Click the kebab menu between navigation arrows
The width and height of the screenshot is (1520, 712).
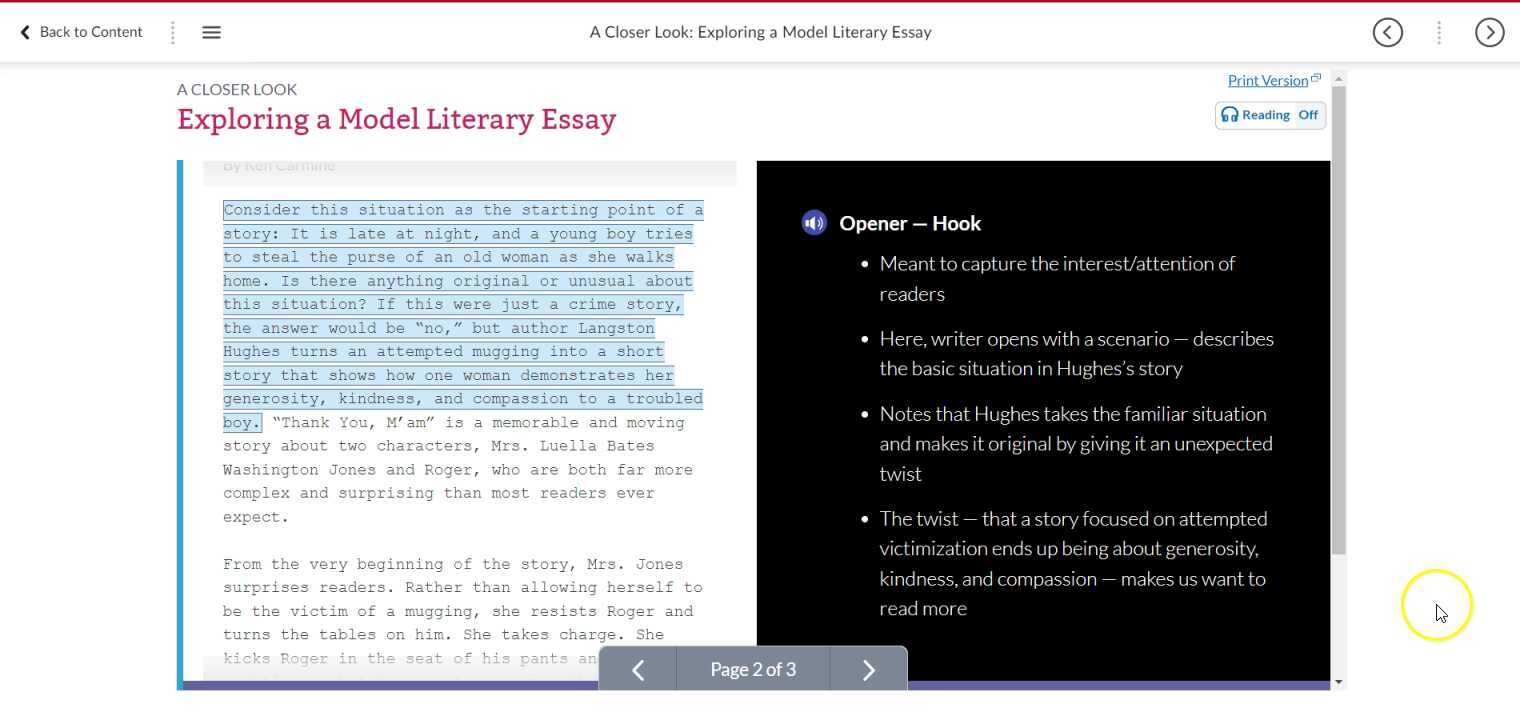pos(1439,31)
